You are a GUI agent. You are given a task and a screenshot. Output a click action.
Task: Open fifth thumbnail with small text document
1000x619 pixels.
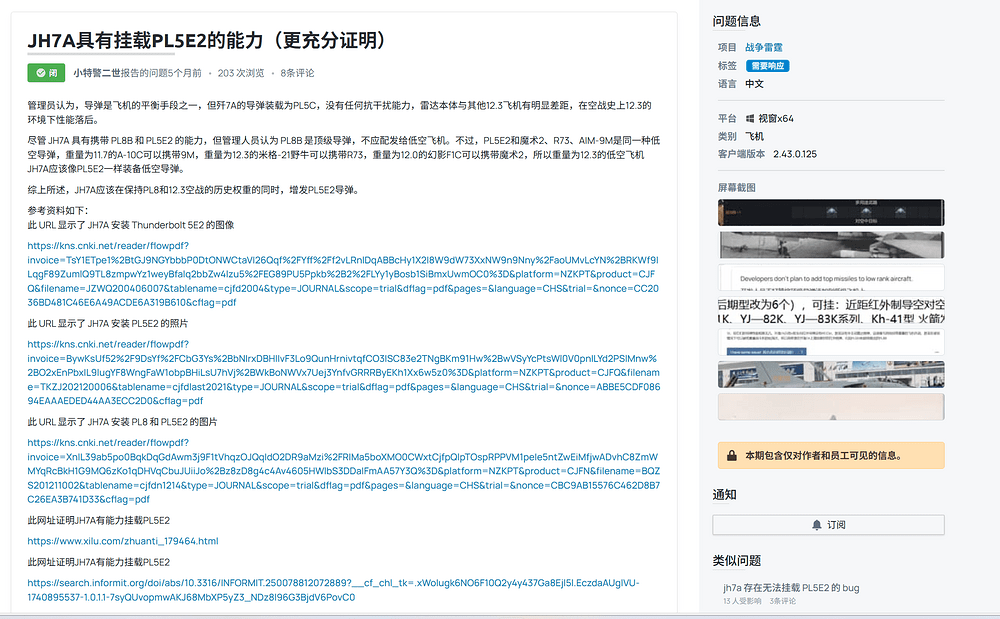[831, 342]
